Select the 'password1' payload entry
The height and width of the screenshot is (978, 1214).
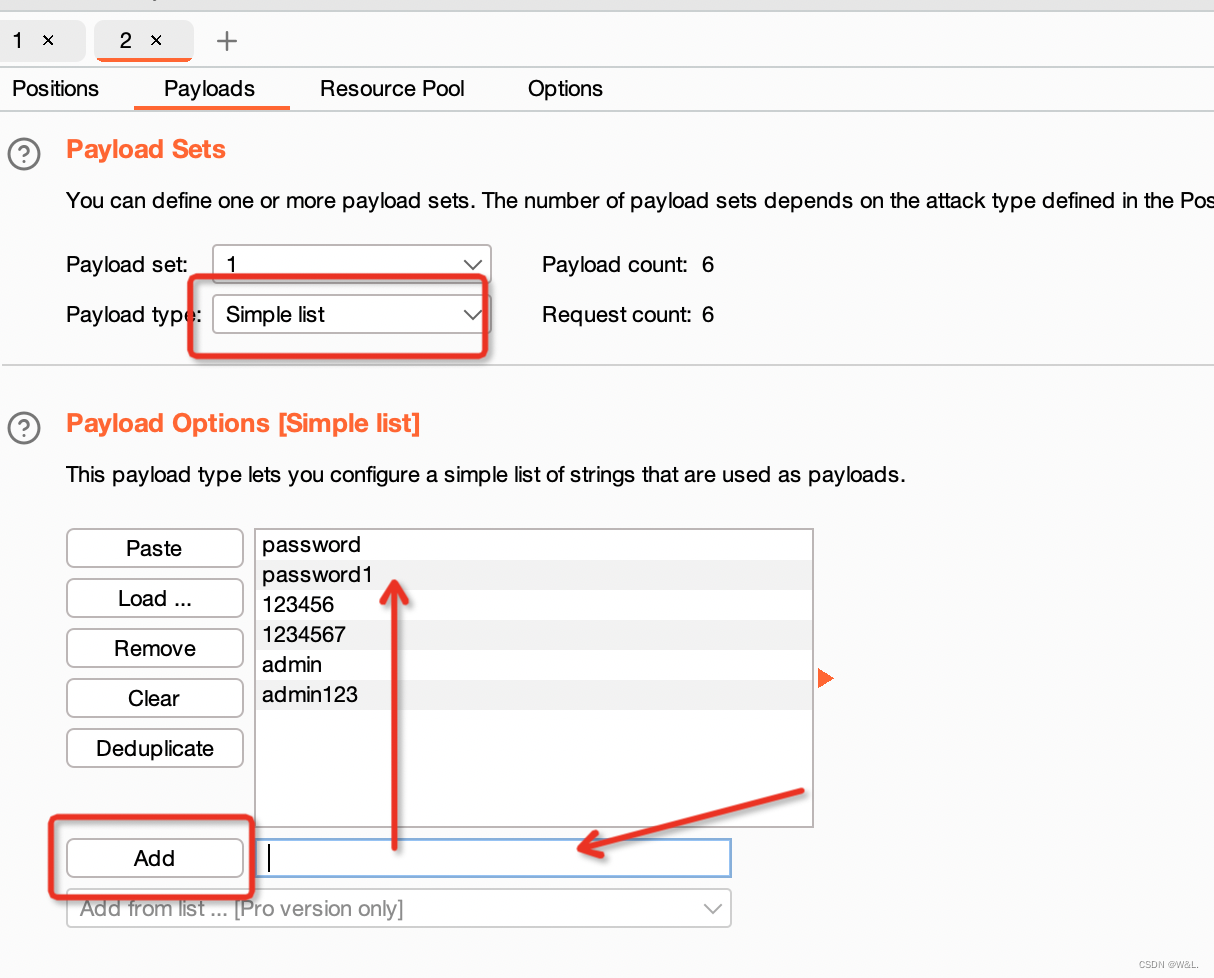[x=534, y=575]
